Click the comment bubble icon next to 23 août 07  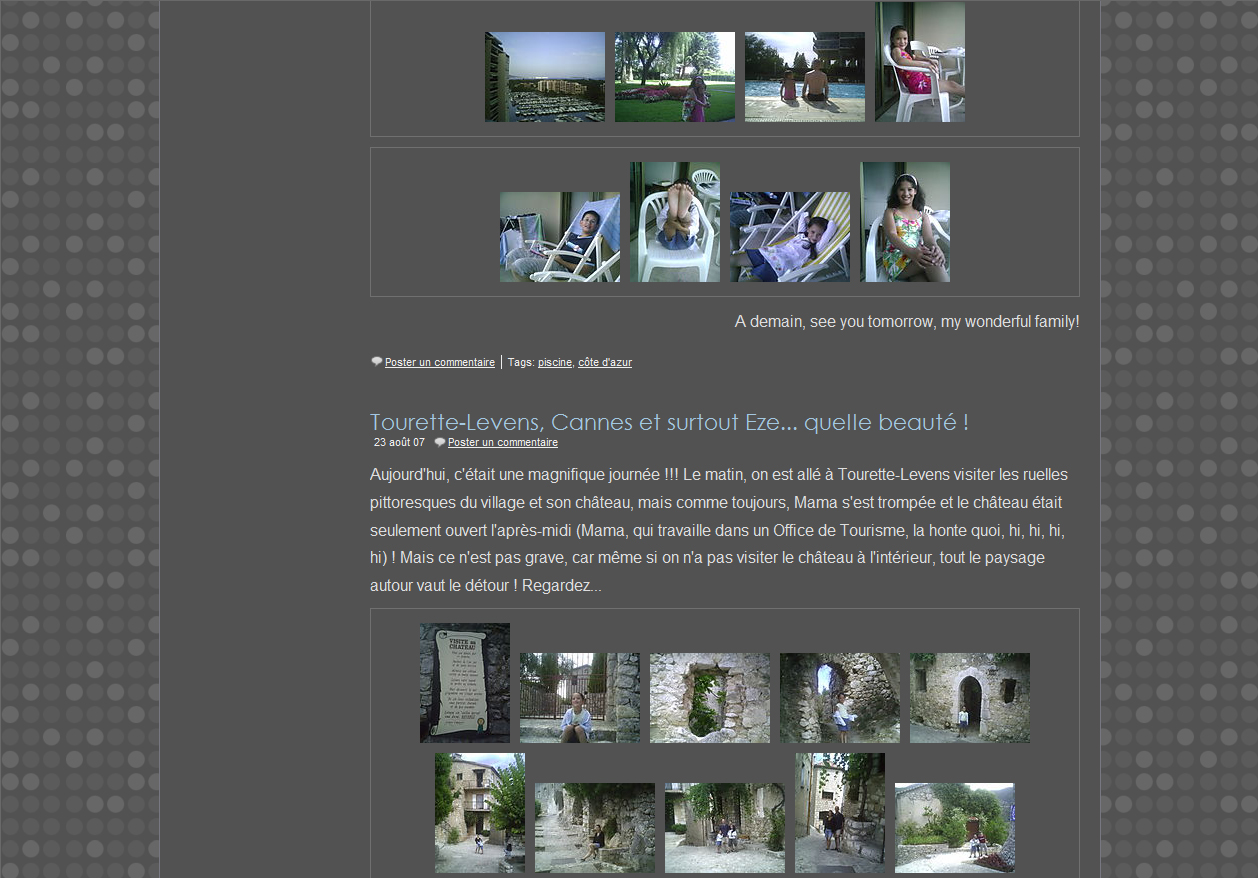click(x=440, y=442)
